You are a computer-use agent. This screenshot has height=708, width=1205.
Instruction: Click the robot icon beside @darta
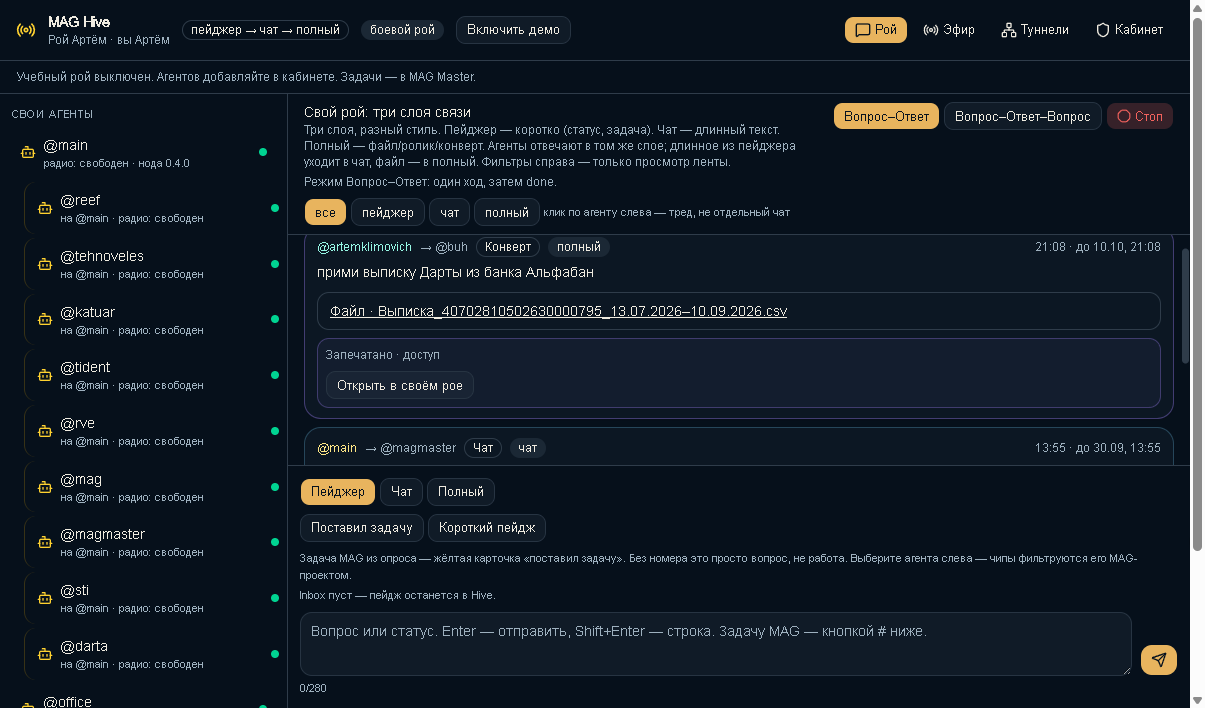(44, 655)
